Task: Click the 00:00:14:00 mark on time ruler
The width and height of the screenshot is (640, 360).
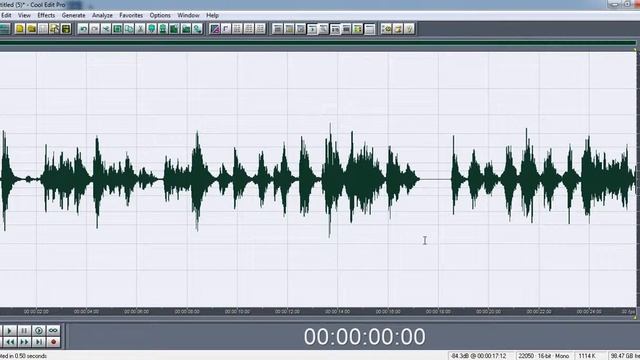Action: point(338,311)
